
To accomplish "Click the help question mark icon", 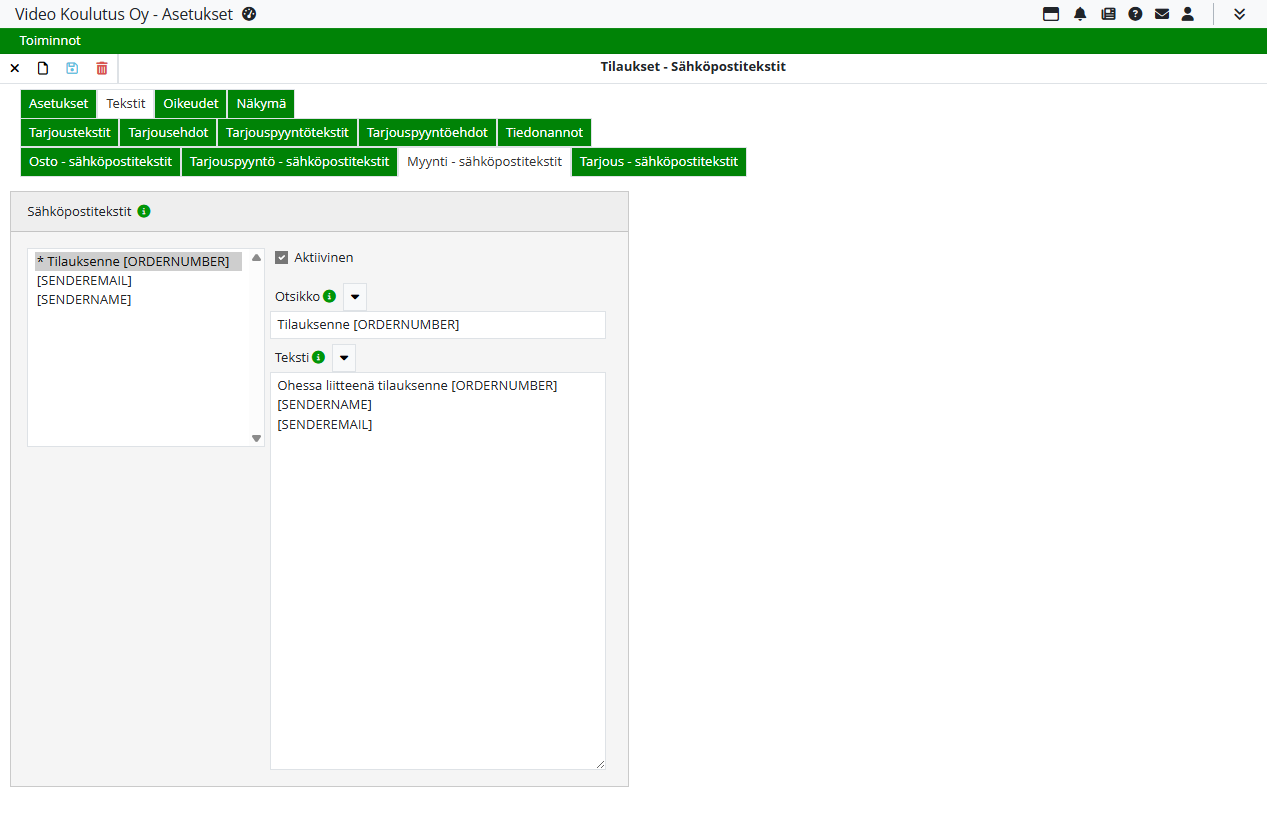I will pos(1135,14).
